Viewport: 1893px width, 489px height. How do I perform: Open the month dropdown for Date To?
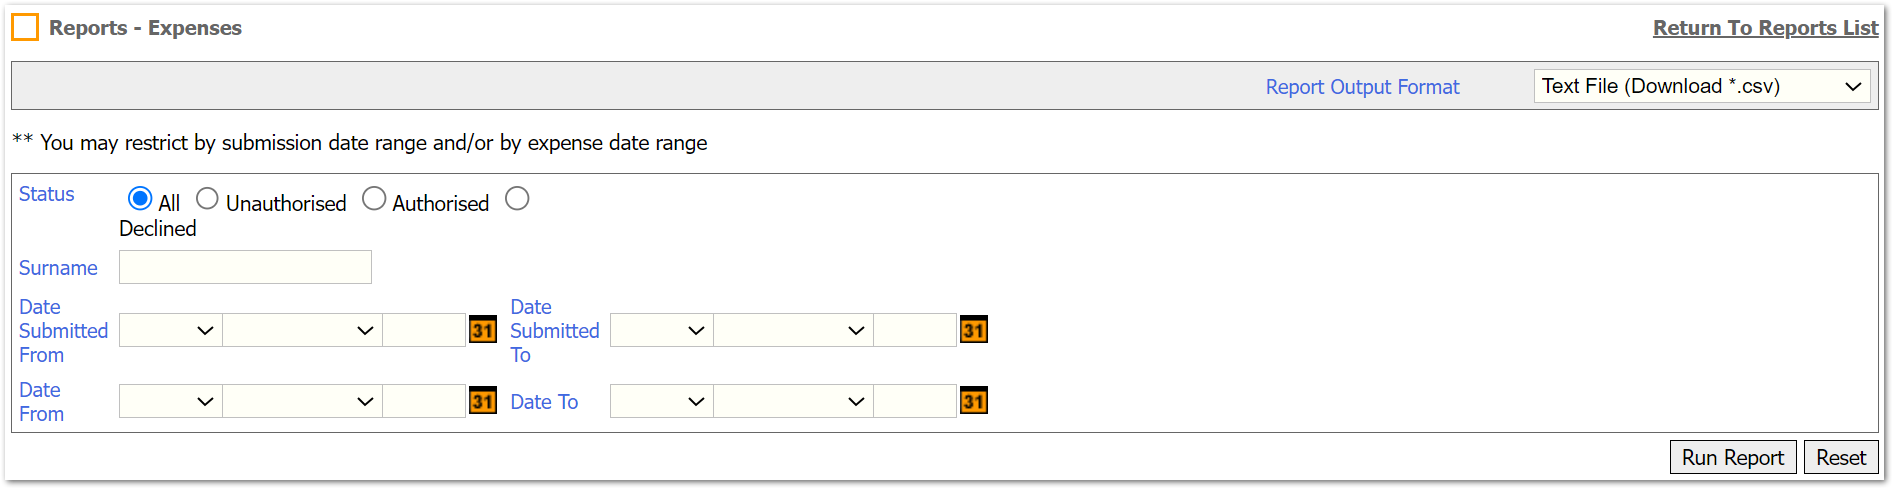point(794,401)
